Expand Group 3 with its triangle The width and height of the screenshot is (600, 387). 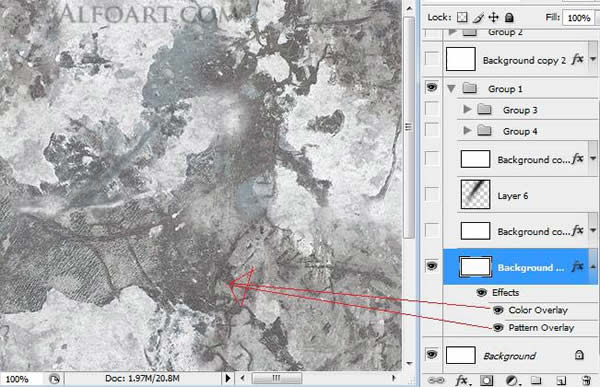click(467, 109)
